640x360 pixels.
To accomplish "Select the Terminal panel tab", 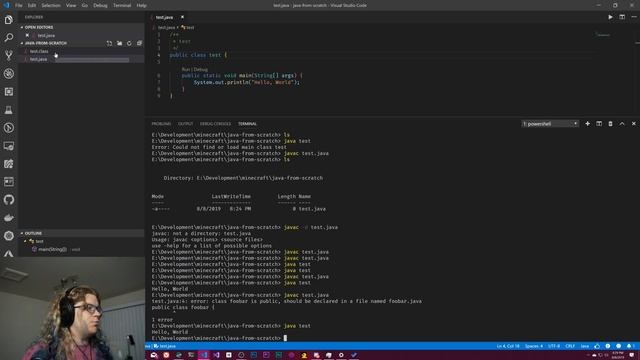I will (x=247, y=124).
